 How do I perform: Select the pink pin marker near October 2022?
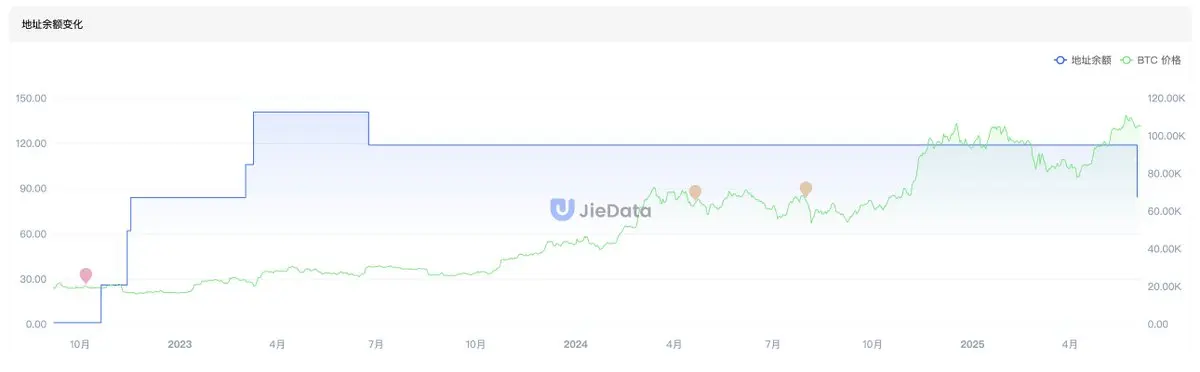[86, 275]
